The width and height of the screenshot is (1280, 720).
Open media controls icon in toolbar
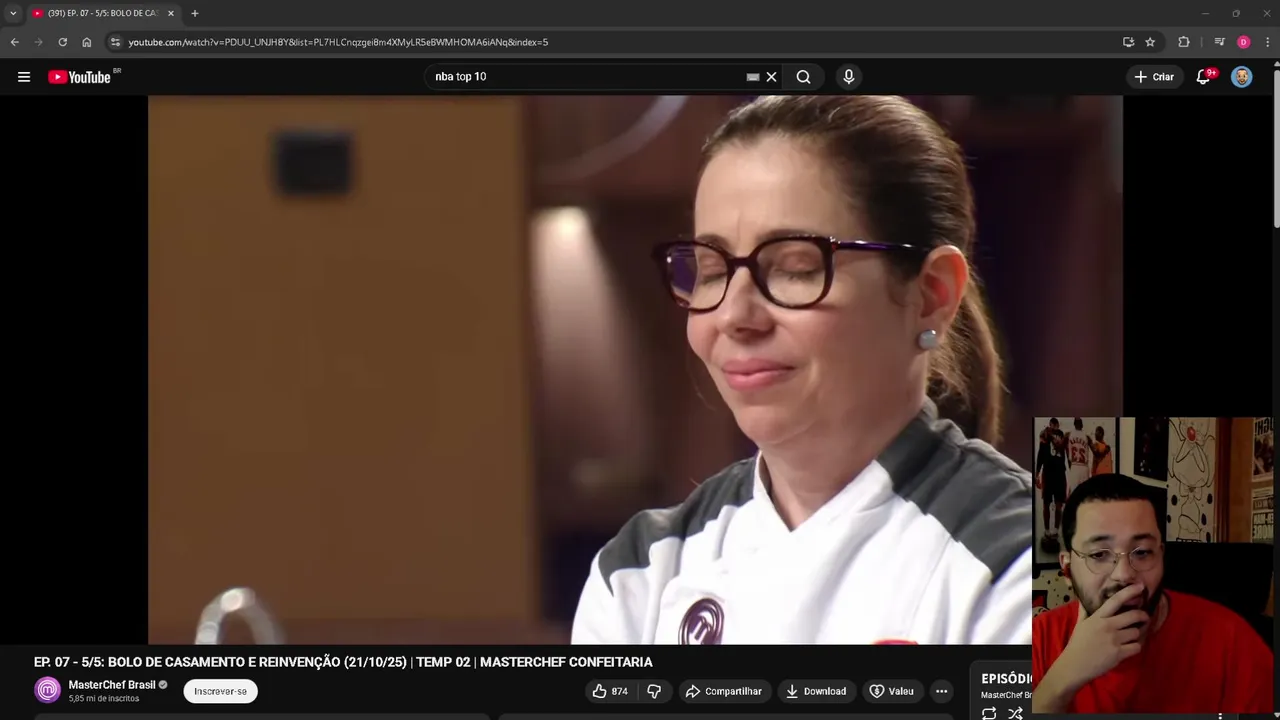tap(1219, 42)
